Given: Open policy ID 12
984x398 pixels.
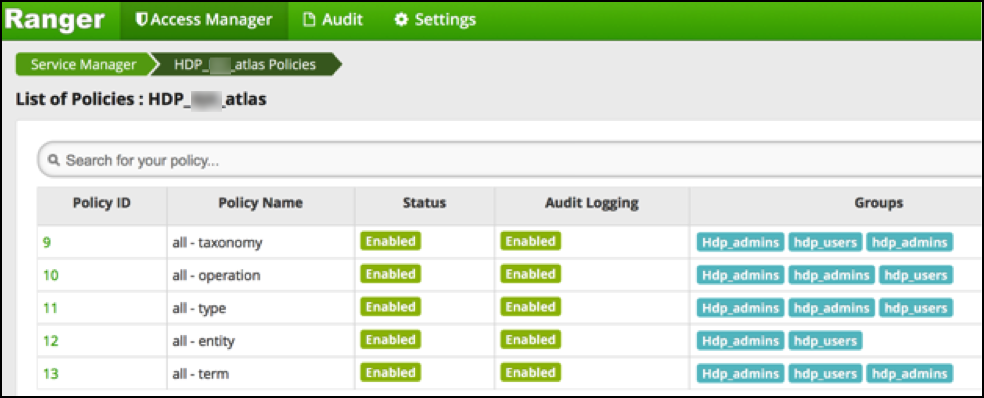Looking at the screenshot, I should [x=50, y=341].
